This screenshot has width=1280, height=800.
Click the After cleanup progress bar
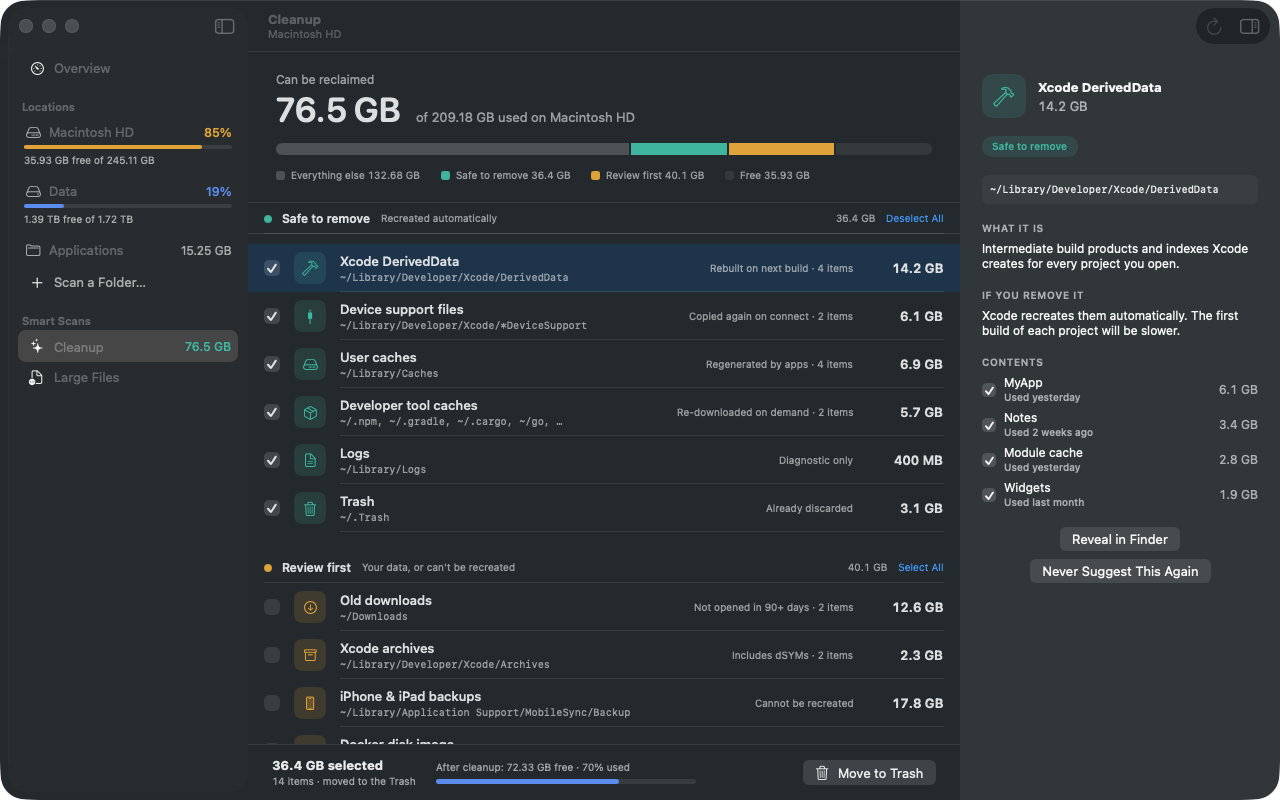click(x=566, y=781)
